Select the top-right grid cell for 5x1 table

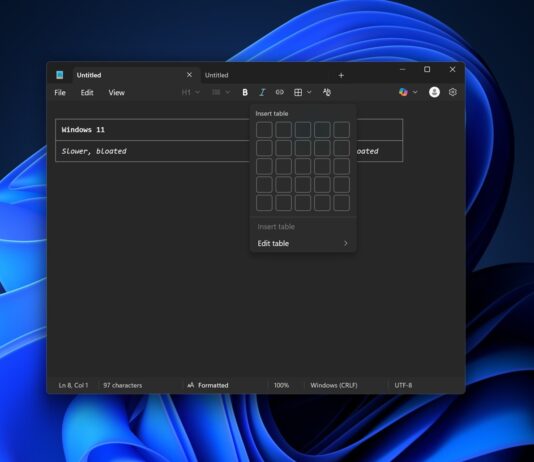[342, 130]
